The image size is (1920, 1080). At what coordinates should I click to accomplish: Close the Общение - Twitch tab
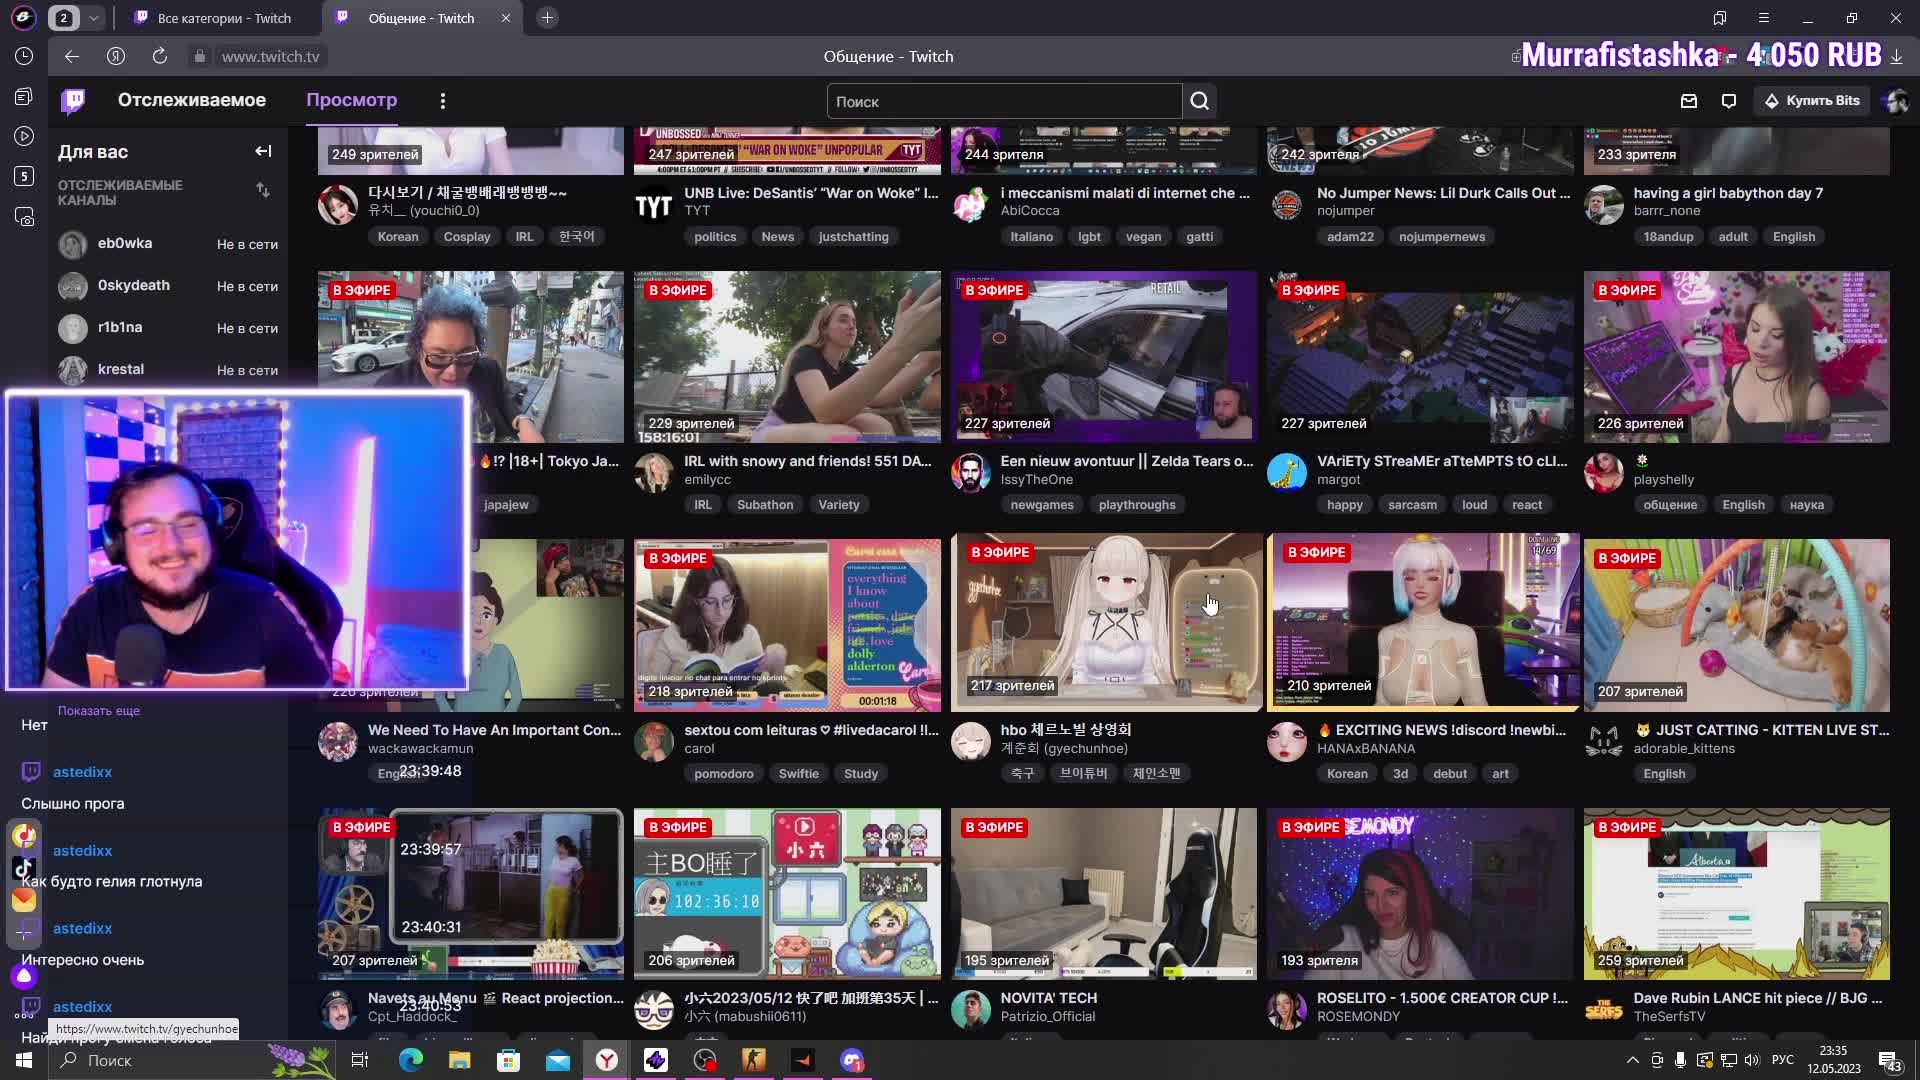click(505, 18)
